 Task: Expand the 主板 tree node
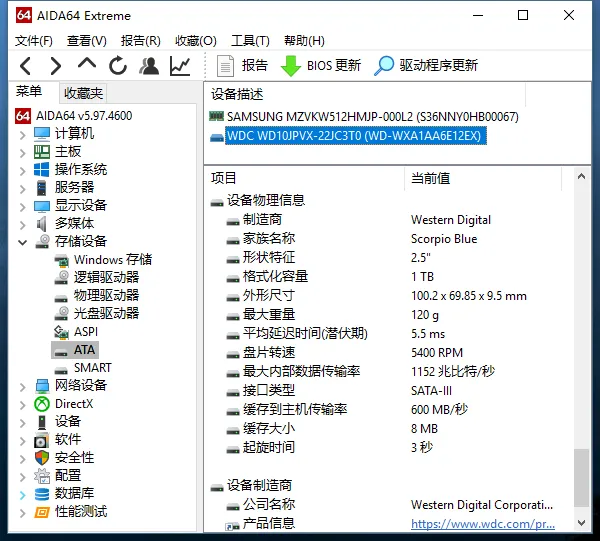(x=23, y=153)
